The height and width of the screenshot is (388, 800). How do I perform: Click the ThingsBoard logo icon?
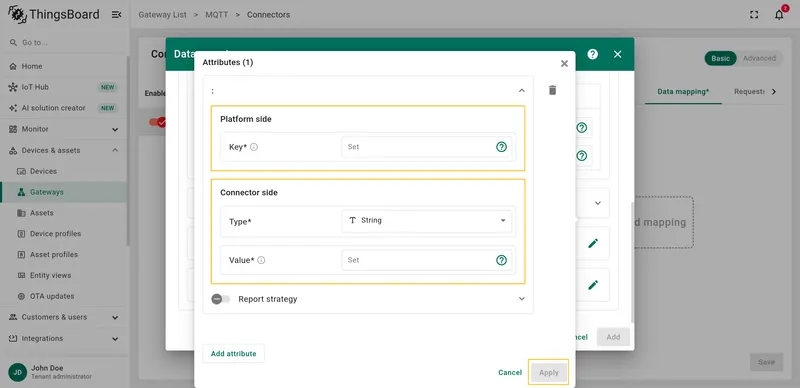click(x=17, y=15)
